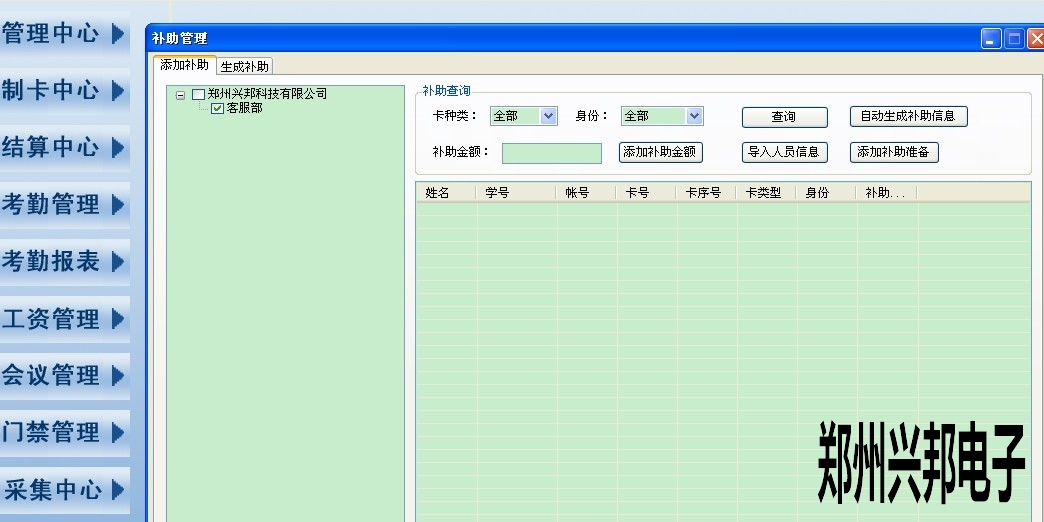Click the 导入人员信息 button
The height and width of the screenshot is (522, 1044).
coord(785,152)
